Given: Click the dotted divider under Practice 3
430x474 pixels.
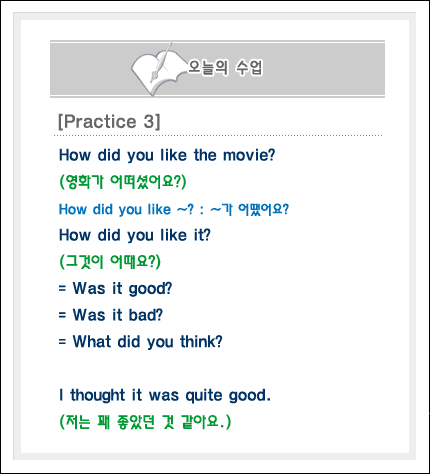Looking at the screenshot, I should tap(218, 136).
